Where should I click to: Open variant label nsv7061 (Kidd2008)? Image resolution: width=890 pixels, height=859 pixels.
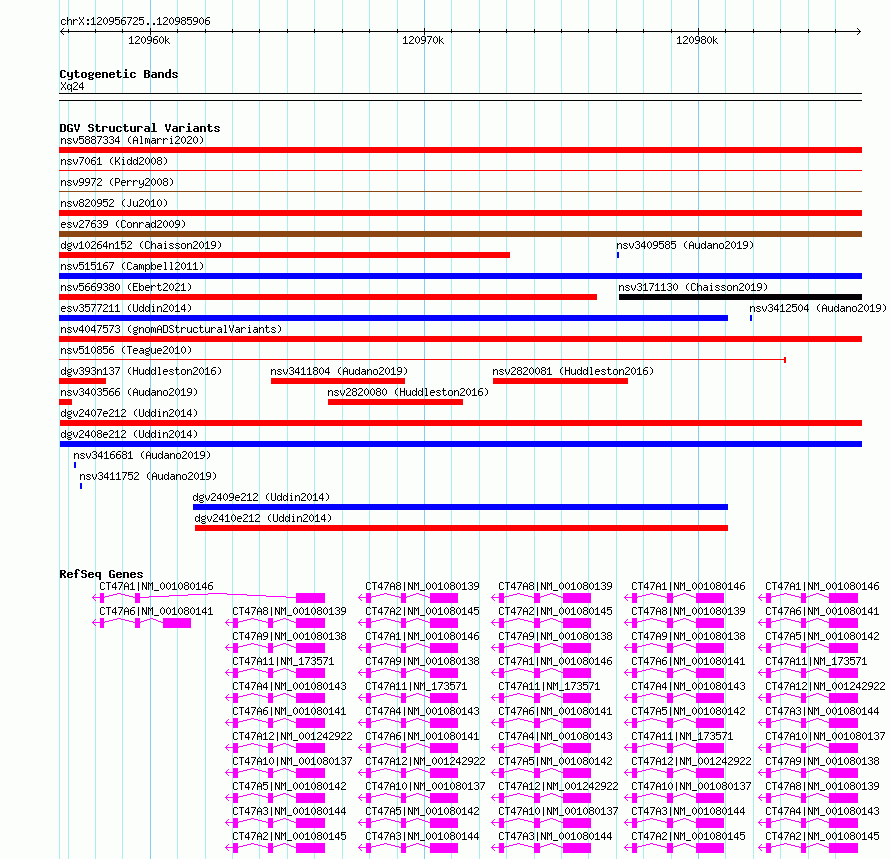114,161
